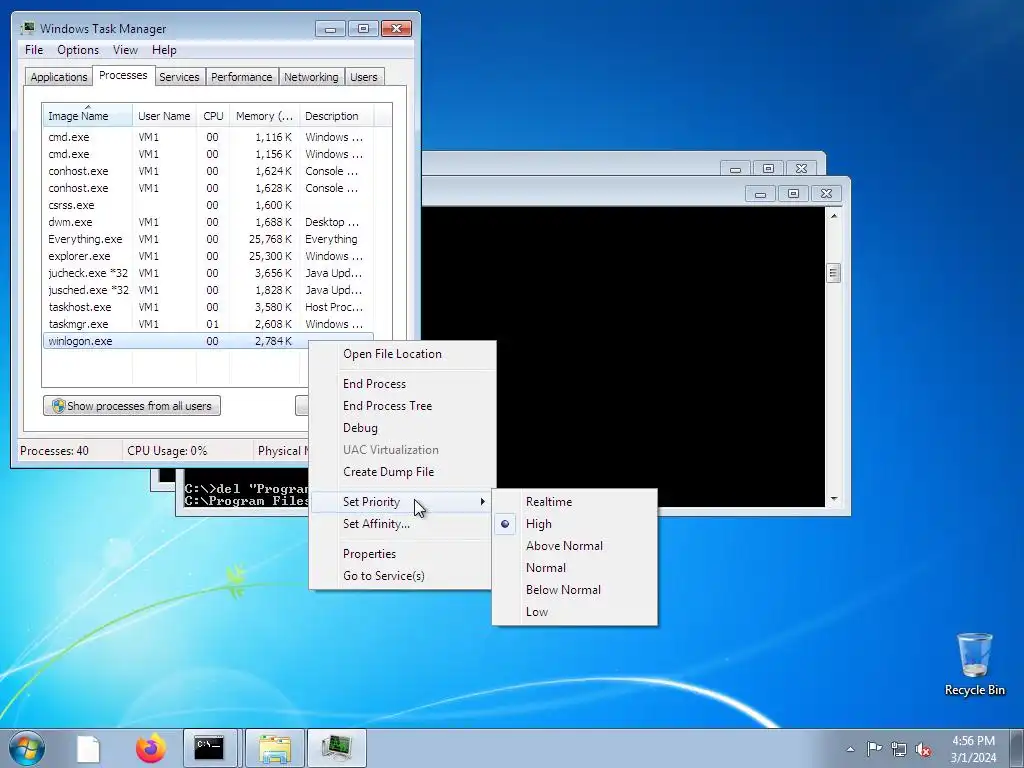Switch to the Users tab
Screen dimensions: 1024x768
363,76
